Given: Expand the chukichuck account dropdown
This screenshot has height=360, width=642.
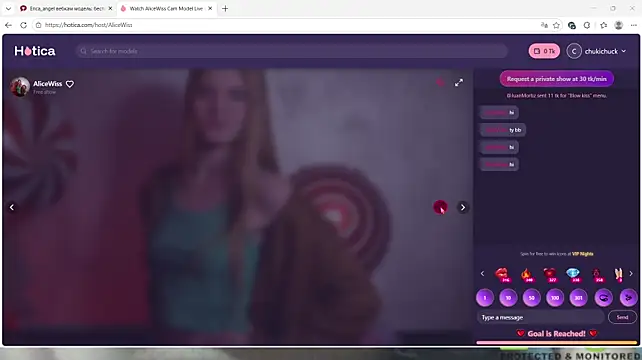Looking at the screenshot, I should (624, 51).
